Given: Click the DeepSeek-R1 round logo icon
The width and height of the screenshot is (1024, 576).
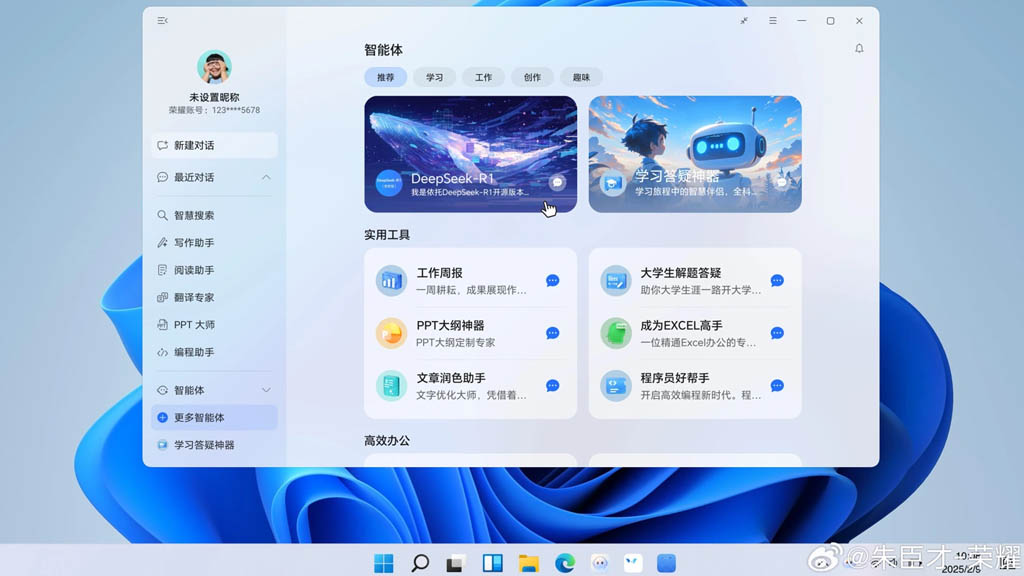Looking at the screenshot, I should (389, 183).
